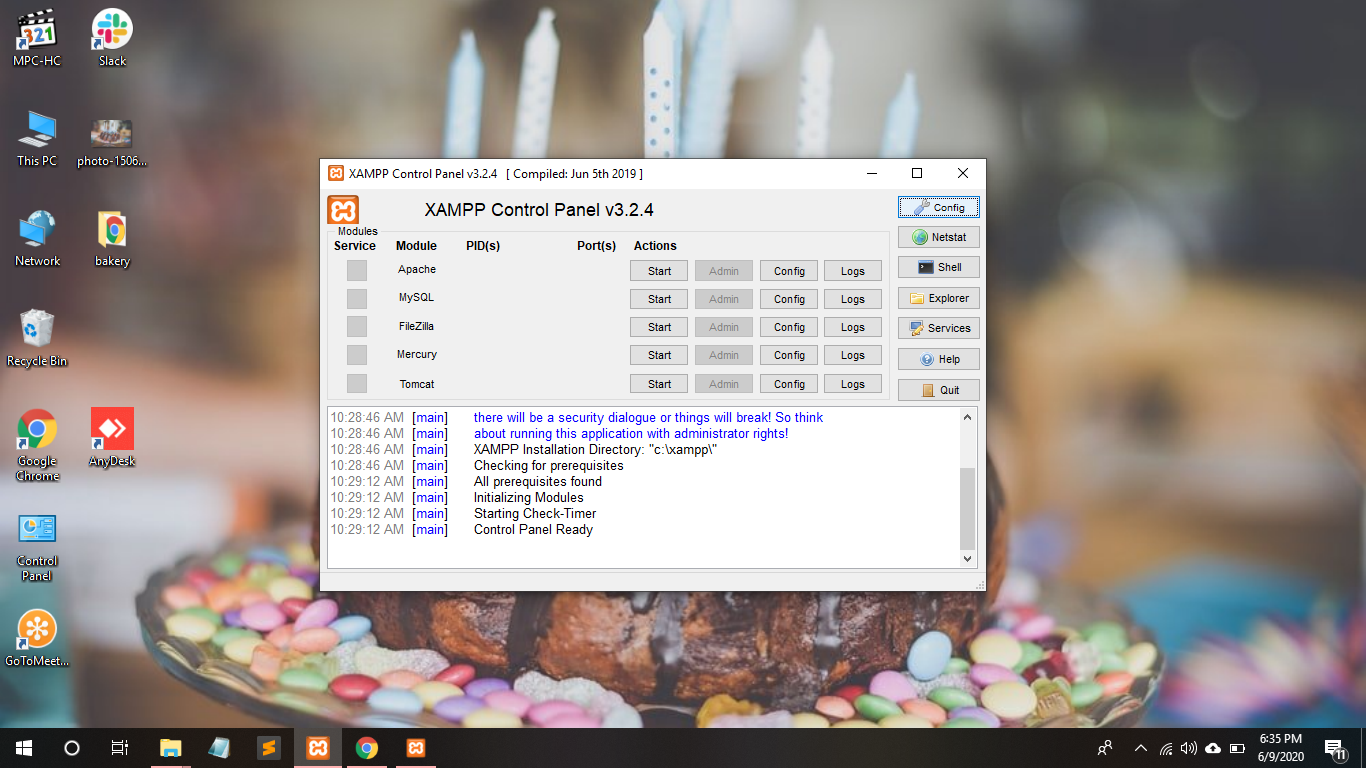Image resolution: width=1366 pixels, height=768 pixels.
Task: Open Tomcat Config menu
Action: [789, 384]
